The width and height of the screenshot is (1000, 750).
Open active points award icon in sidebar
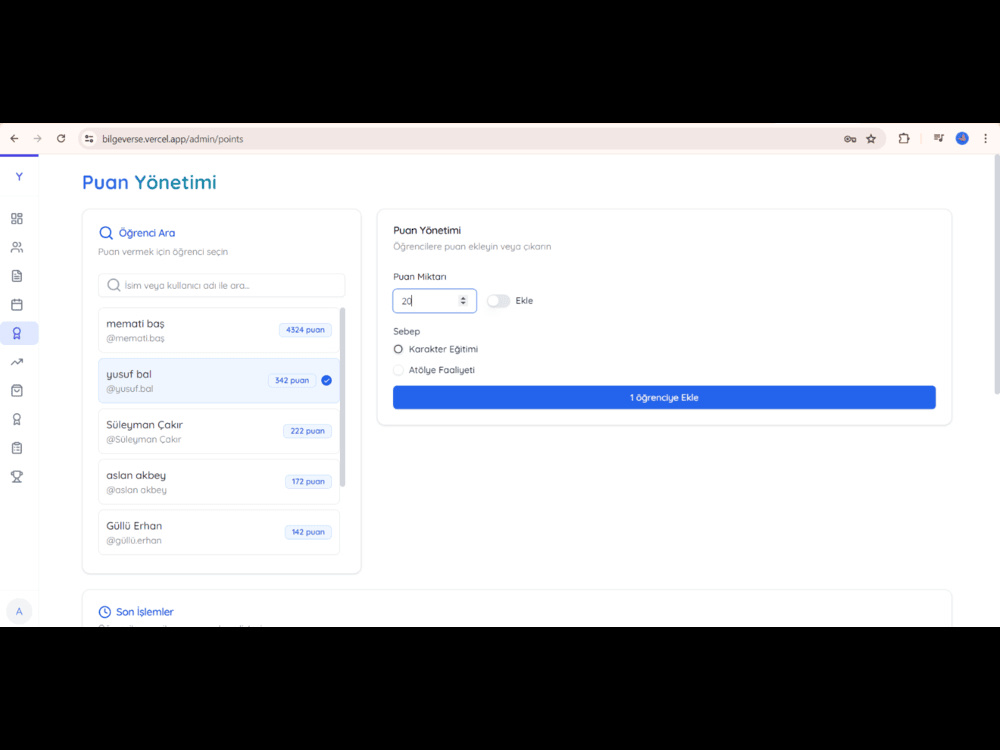pyautogui.click(x=17, y=334)
